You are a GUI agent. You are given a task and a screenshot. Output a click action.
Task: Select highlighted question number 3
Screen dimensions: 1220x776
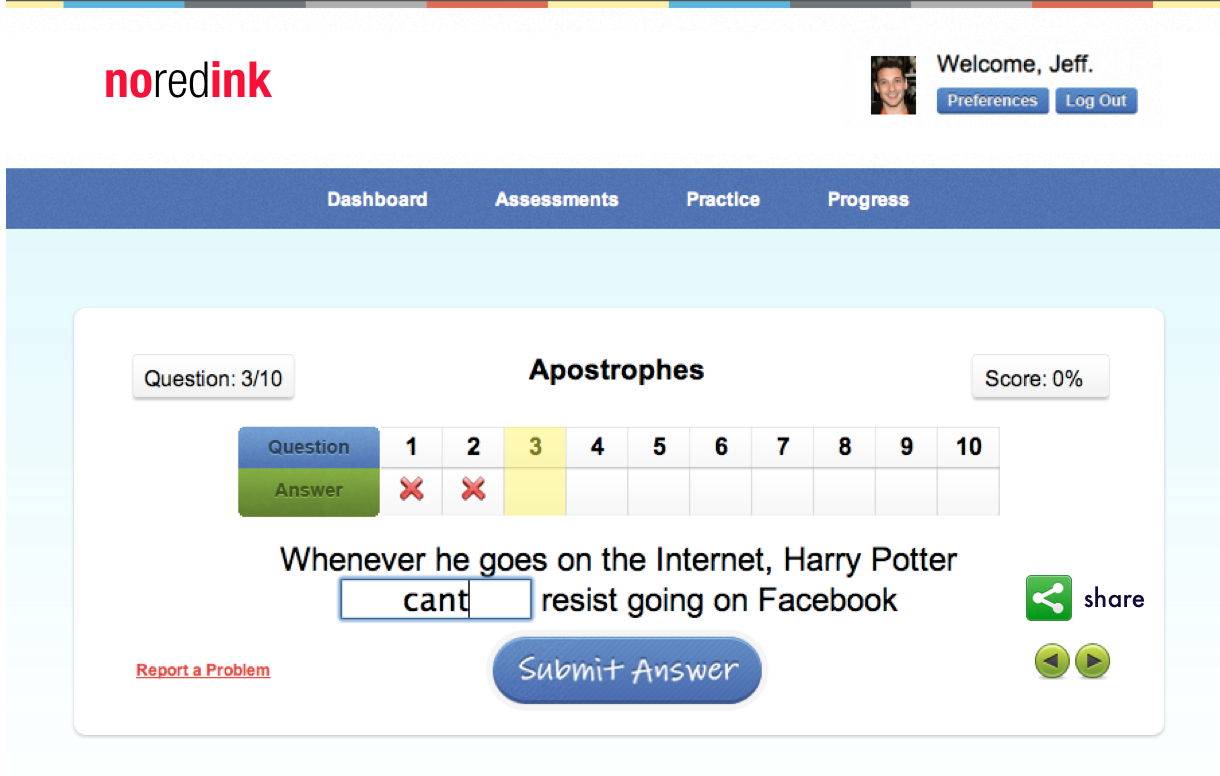click(x=535, y=447)
